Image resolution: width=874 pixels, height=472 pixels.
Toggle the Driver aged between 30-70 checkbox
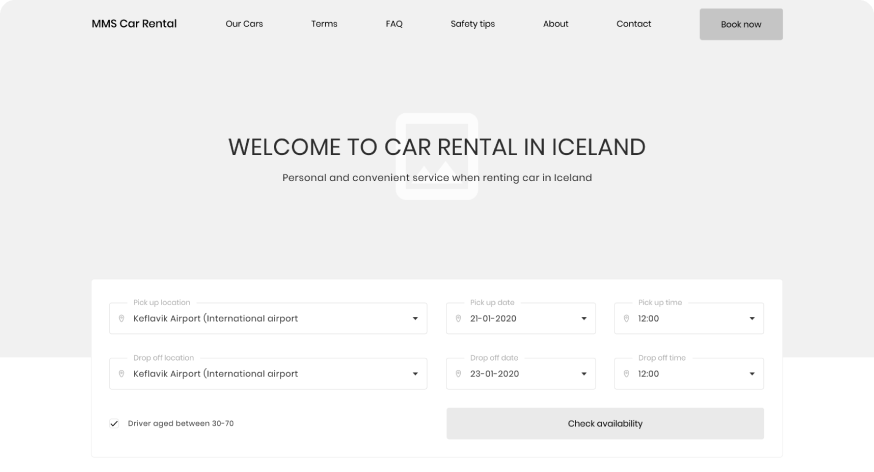click(x=114, y=424)
